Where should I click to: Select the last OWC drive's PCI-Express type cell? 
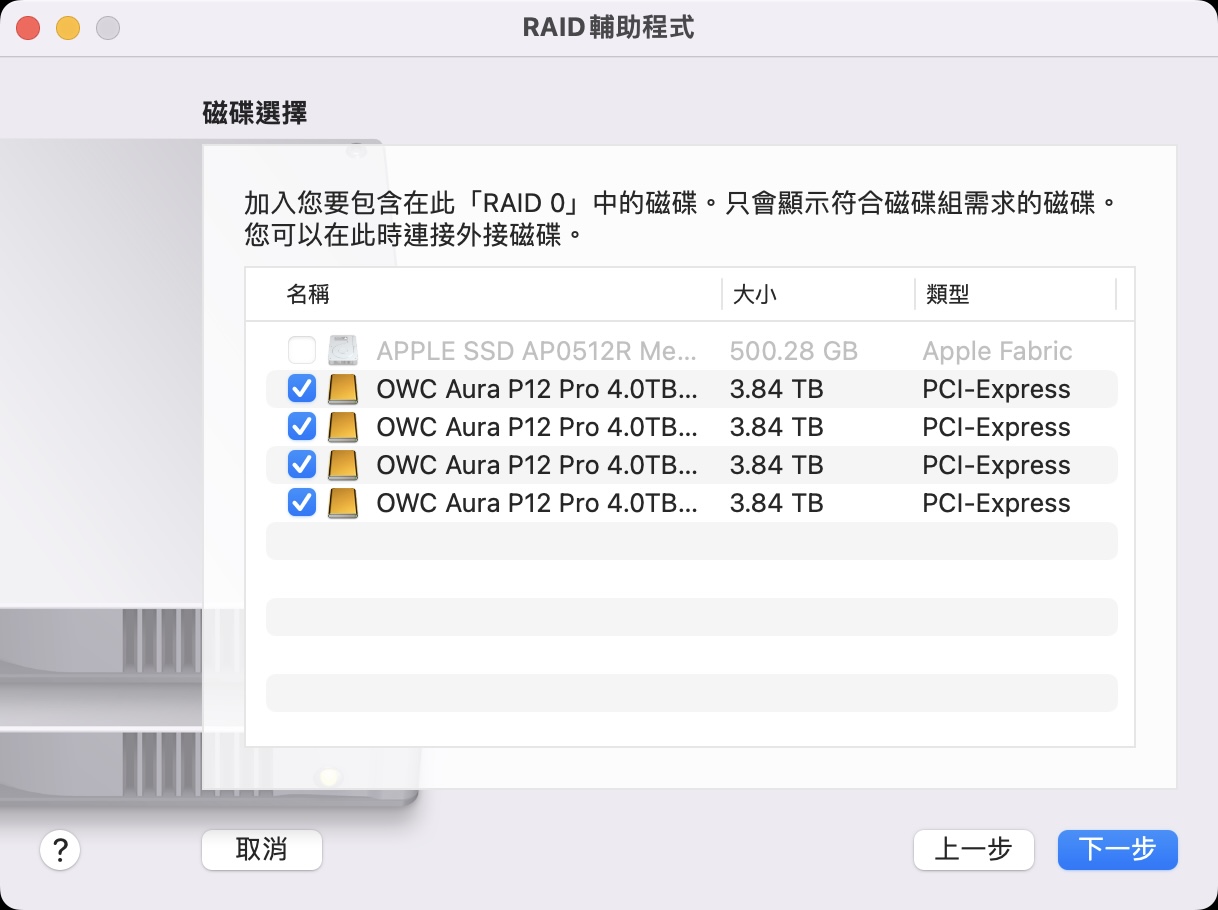[x=996, y=503]
